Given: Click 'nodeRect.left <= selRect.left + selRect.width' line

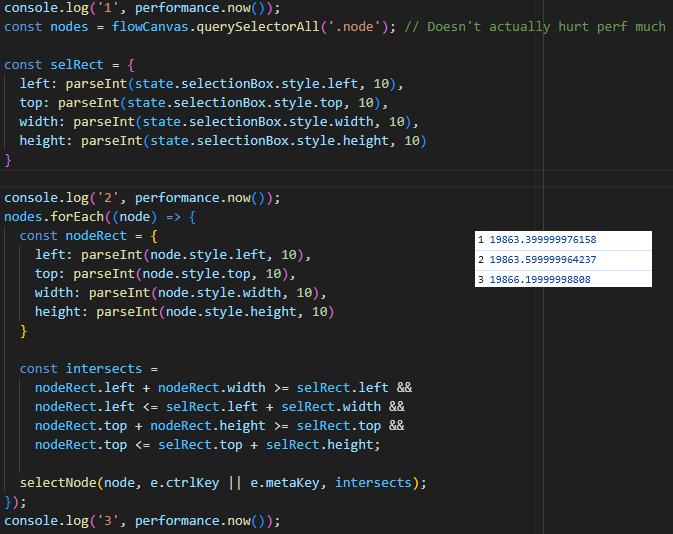Looking at the screenshot, I should [x=219, y=407].
